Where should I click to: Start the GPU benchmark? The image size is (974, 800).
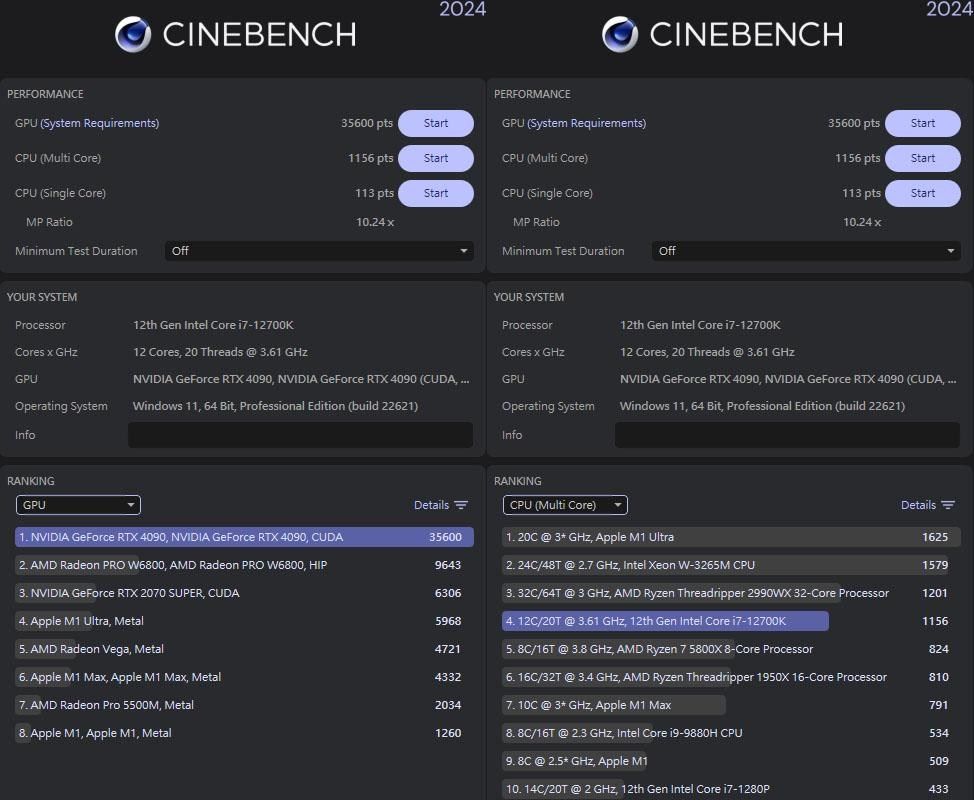435,123
